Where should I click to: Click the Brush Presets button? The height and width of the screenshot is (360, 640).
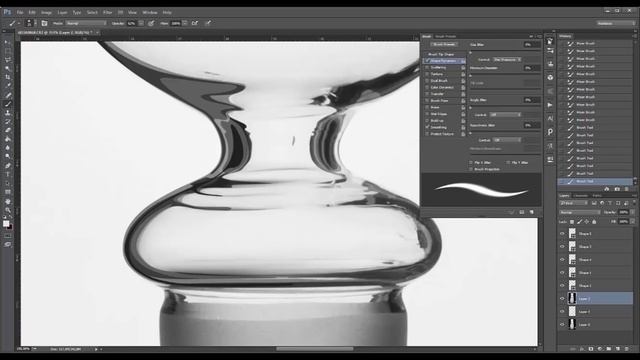(x=444, y=44)
